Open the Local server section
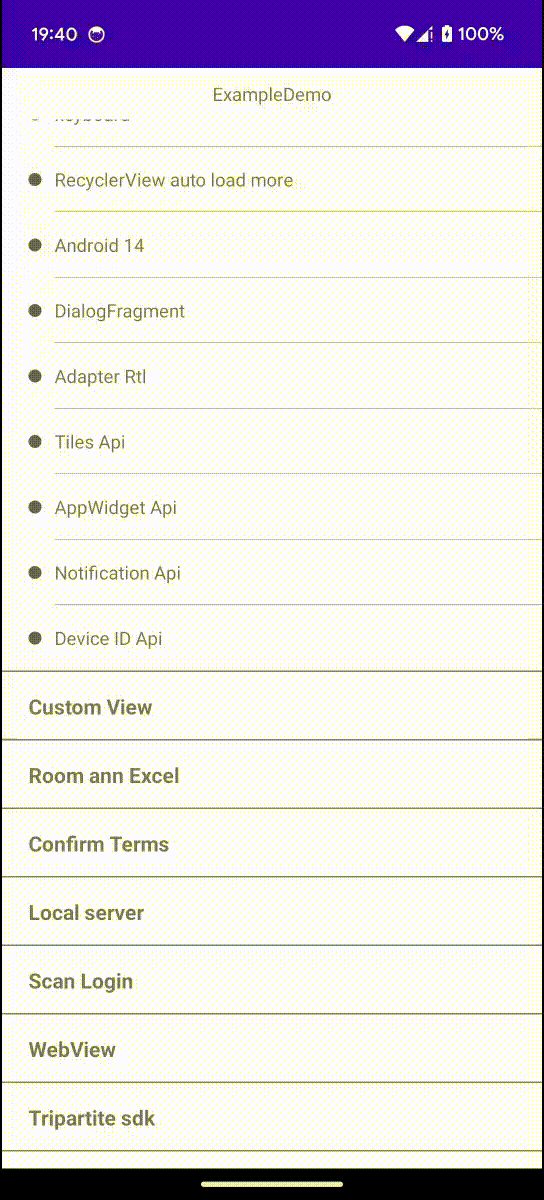 click(x=272, y=912)
